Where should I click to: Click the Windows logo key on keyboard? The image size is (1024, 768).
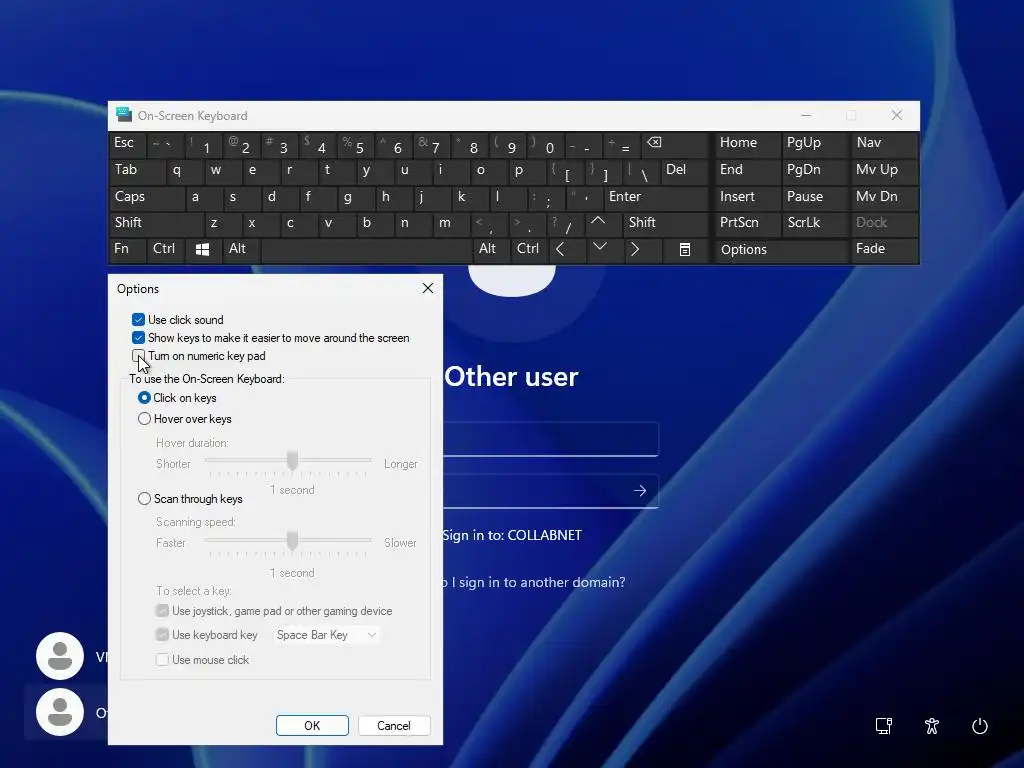tap(202, 249)
